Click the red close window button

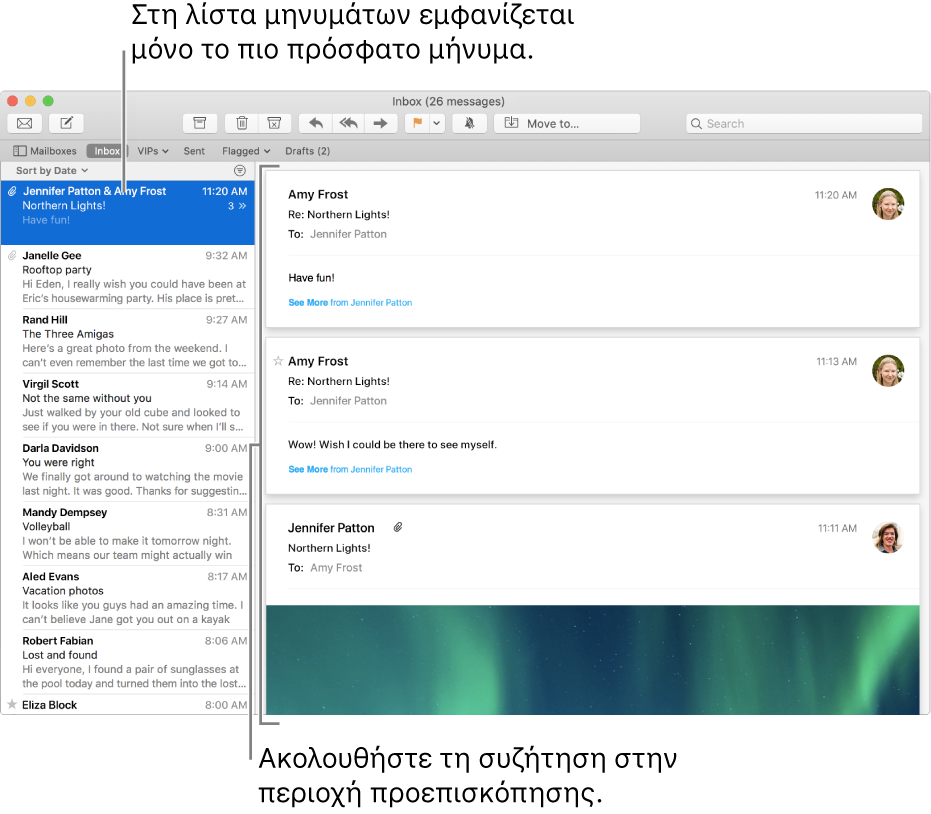click(12, 101)
